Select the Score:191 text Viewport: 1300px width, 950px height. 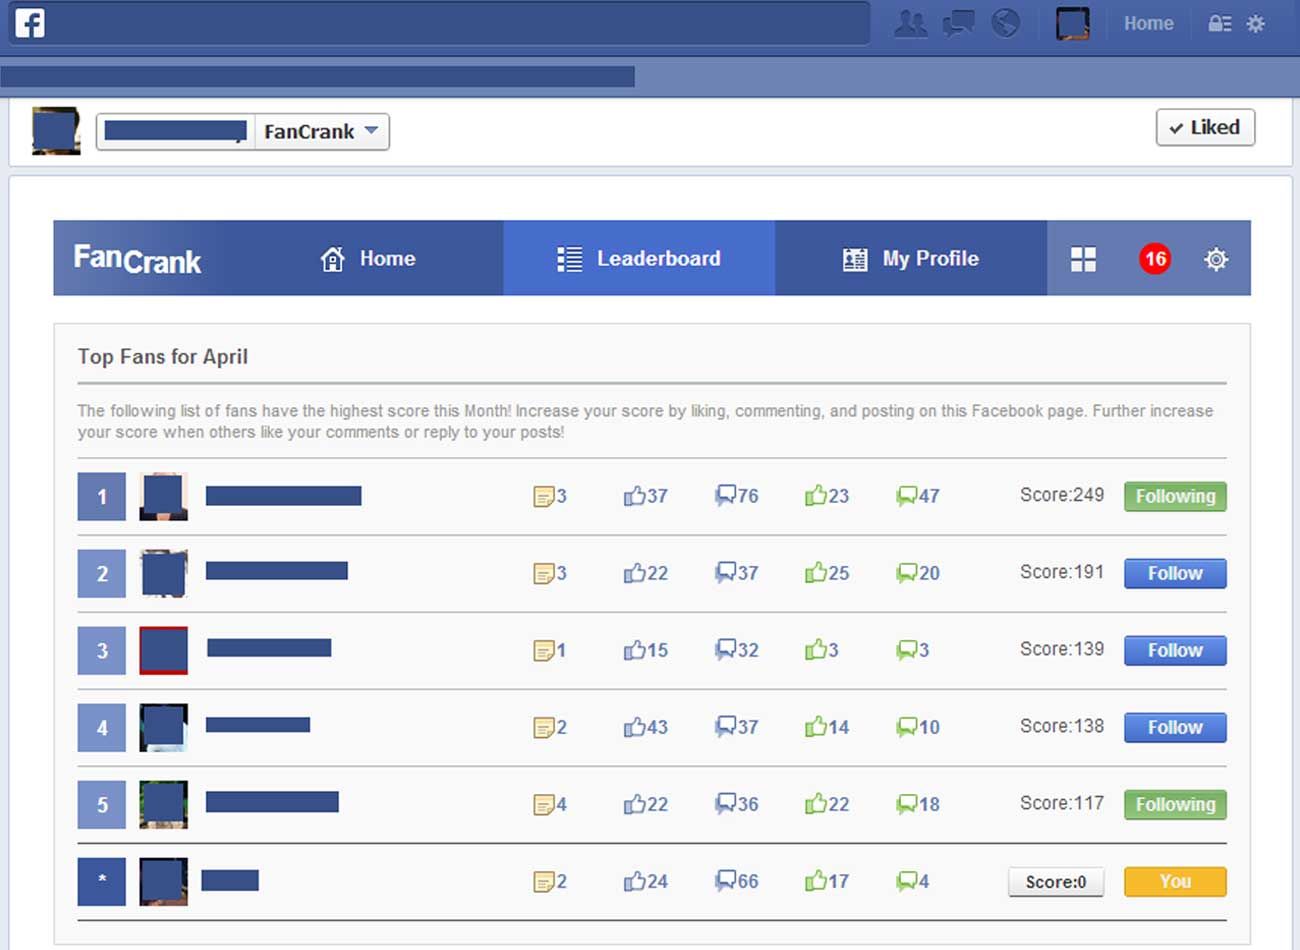[1062, 572]
